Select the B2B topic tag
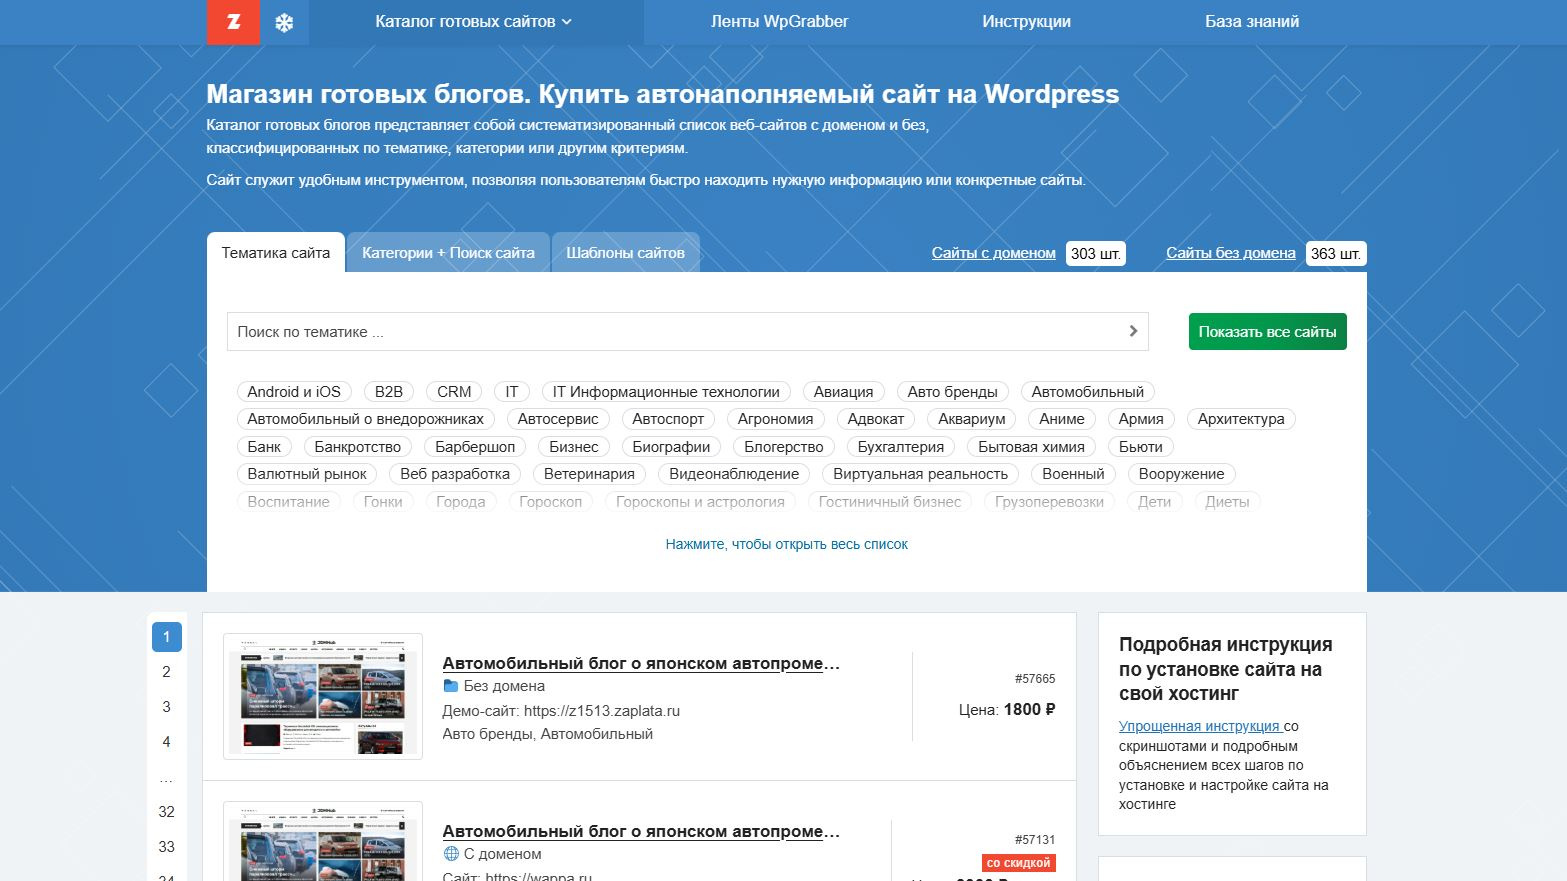The image size is (1567, 881). [x=389, y=392]
